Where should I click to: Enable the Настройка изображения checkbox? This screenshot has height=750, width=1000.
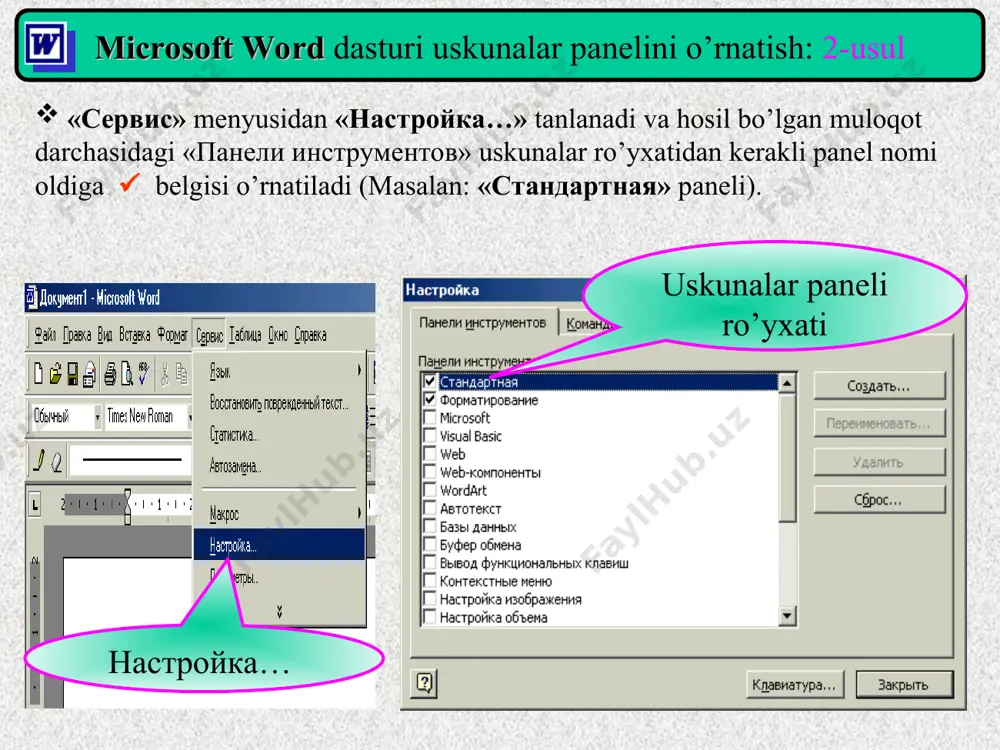coord(430,599)
